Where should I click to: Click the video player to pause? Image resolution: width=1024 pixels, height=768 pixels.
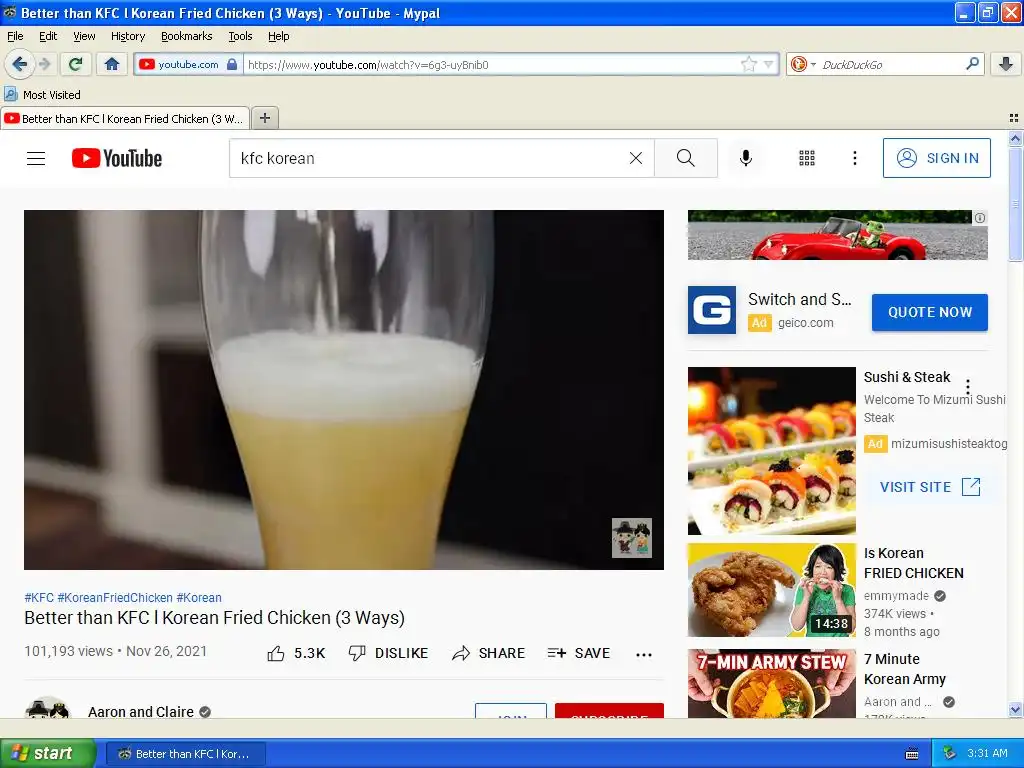[344, 389]
